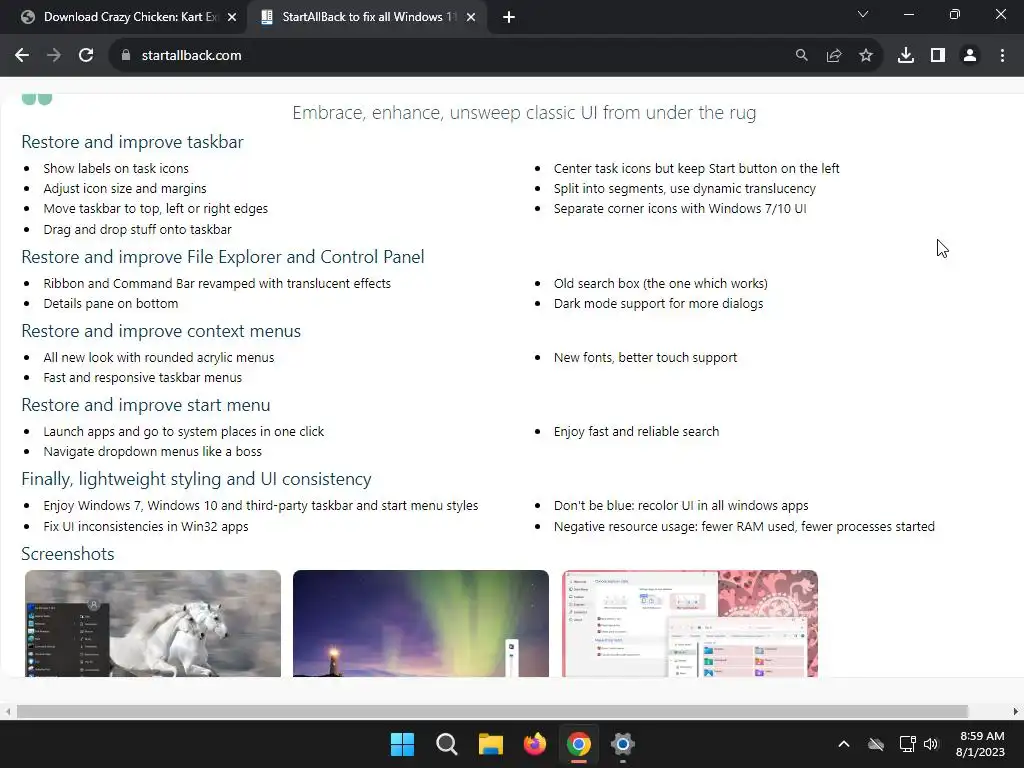Open taskbar Search

pyautogui.click(x=447, y=744)
